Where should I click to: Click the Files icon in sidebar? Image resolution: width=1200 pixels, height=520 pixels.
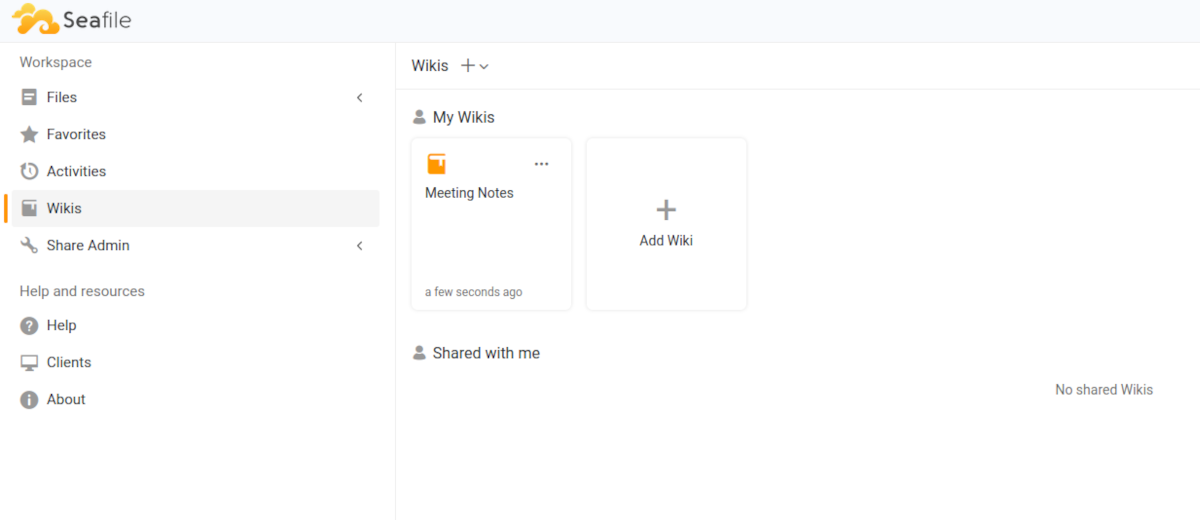[x=29, y=97]
